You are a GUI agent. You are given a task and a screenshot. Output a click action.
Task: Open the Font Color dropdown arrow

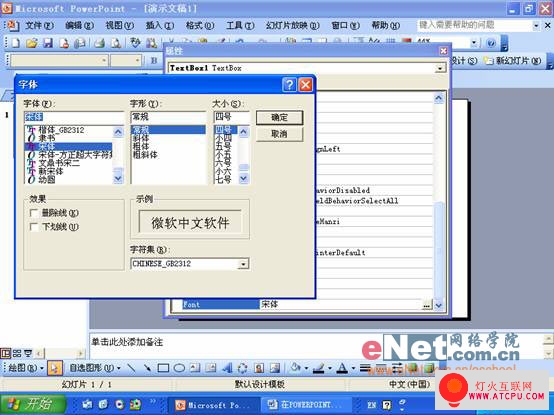pos(353,368)
